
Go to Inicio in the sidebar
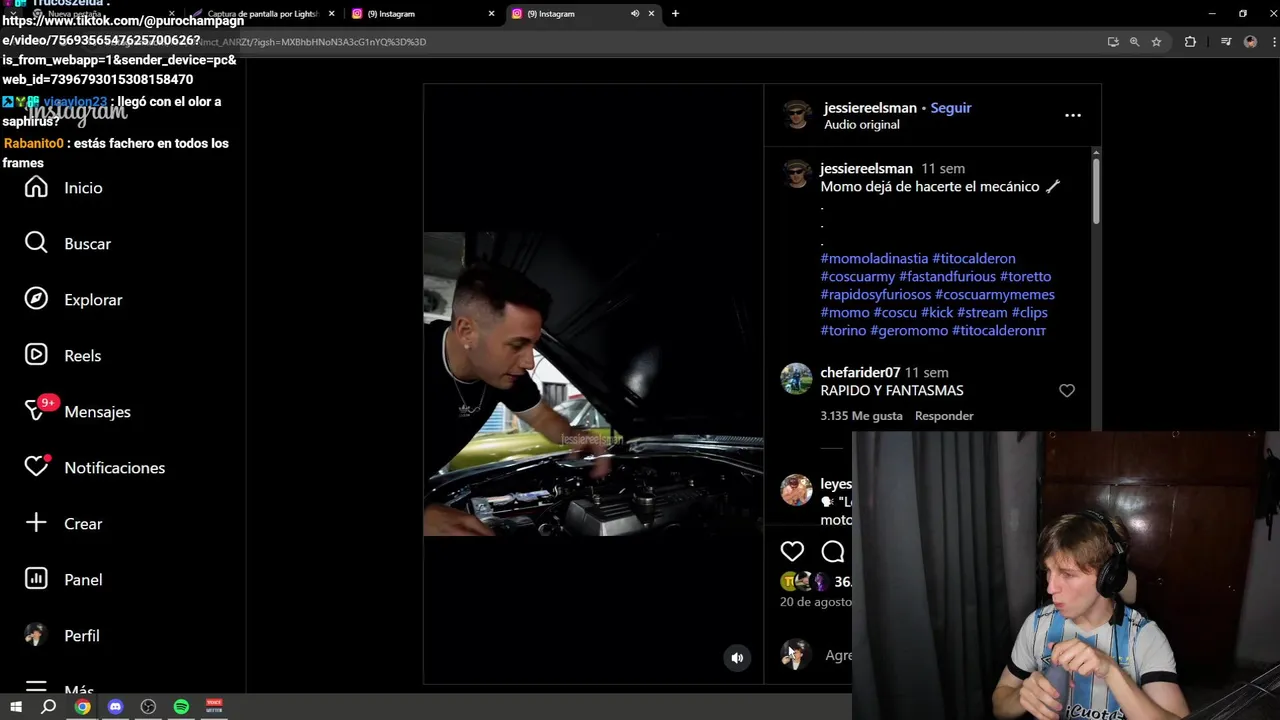point(63,188)
